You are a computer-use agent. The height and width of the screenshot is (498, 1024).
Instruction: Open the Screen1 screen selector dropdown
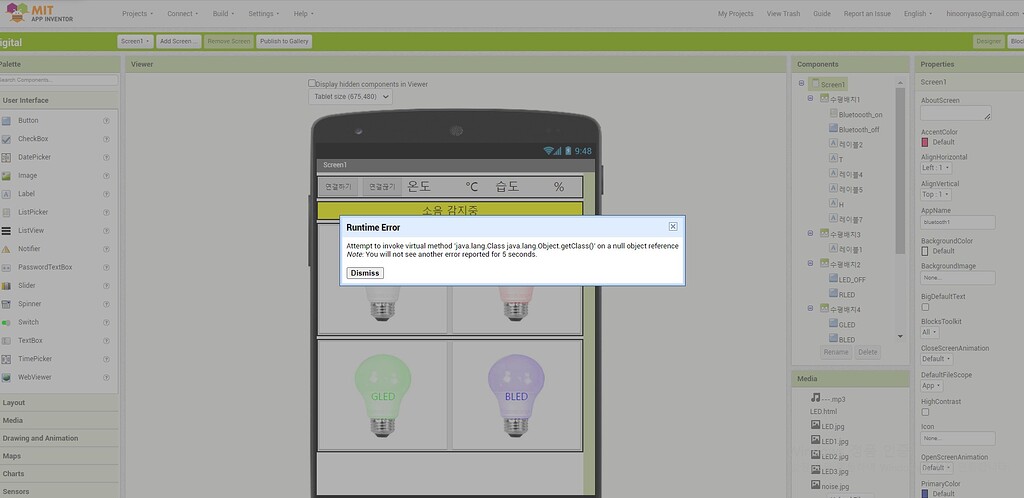135,41
